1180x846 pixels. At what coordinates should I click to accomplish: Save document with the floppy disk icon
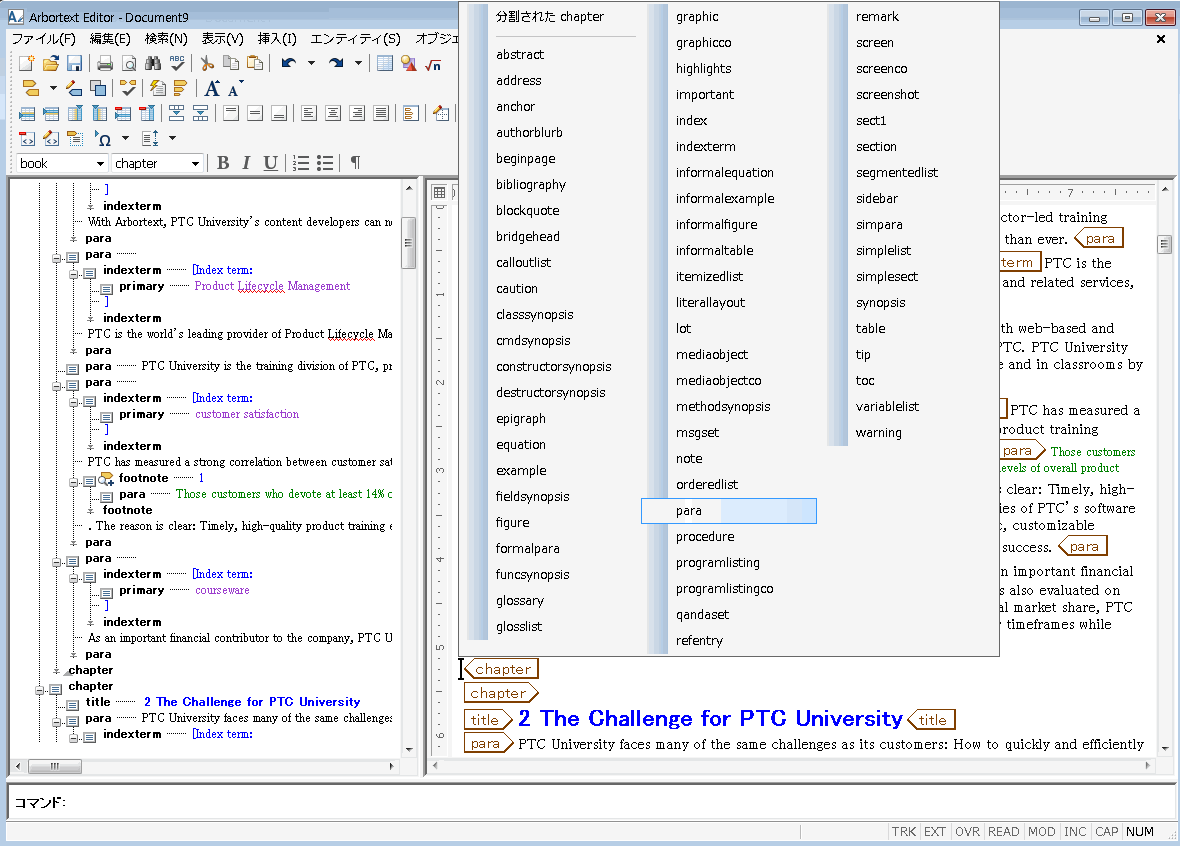point(75,63)
